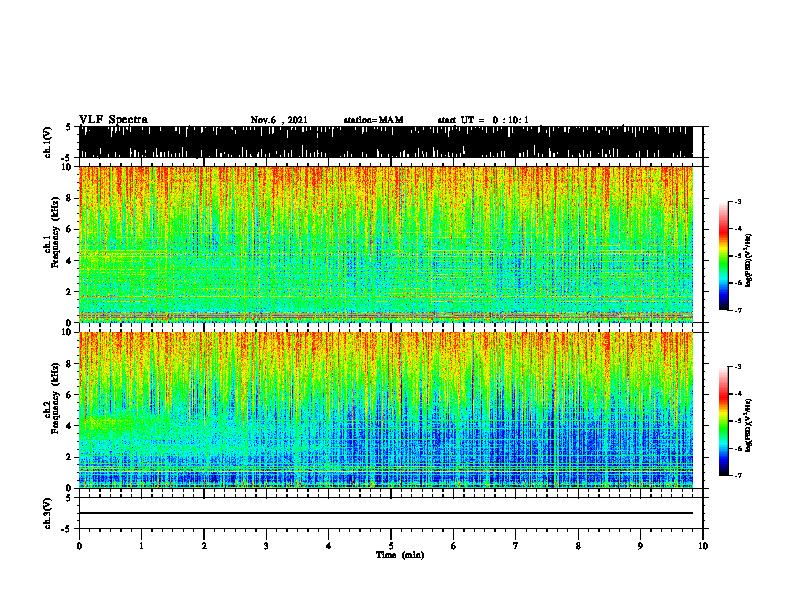The width and height of the screenshot is (792, 612).
Task: Click the '2' kHz tick of ch.1 spectrogram
Action: pos(70,292)
